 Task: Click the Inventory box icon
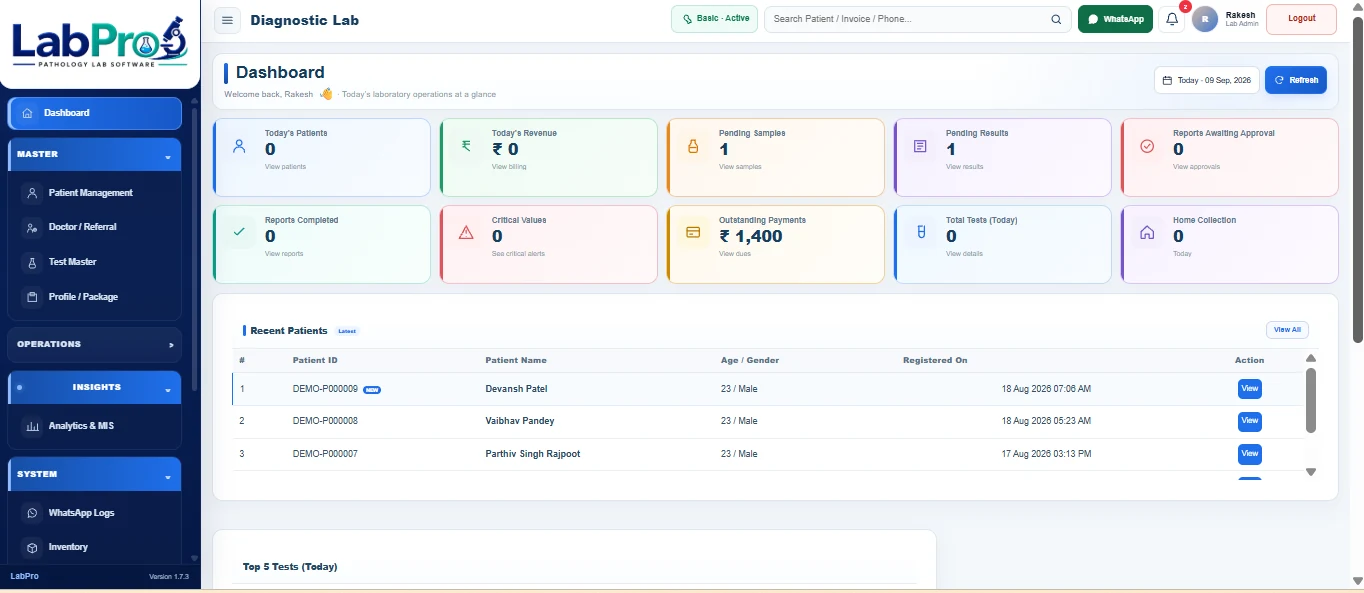32,547
